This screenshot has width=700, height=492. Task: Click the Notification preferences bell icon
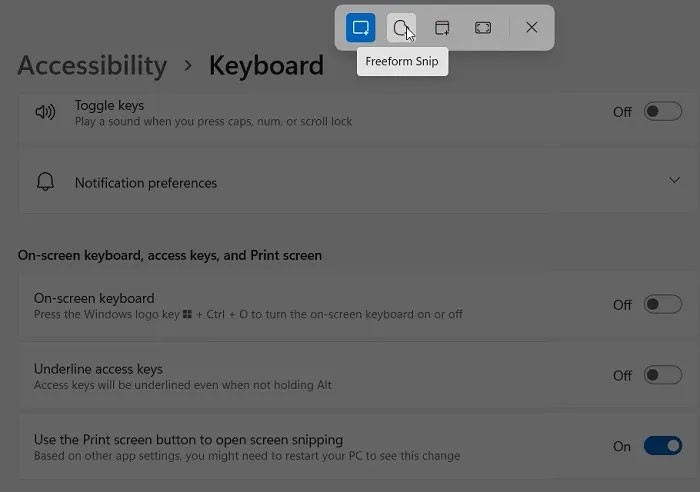[45, 183]
